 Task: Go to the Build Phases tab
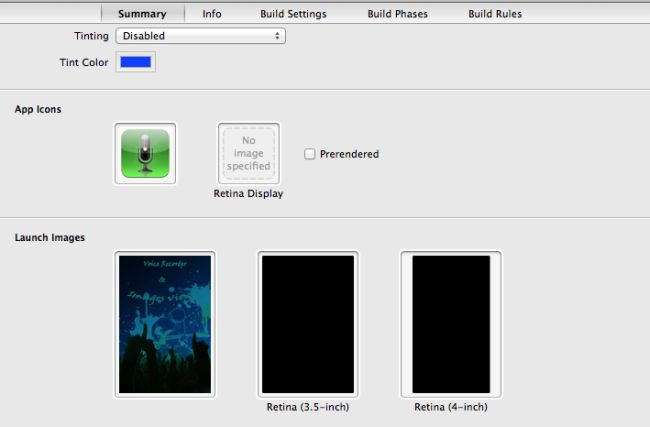coord(397,14)
